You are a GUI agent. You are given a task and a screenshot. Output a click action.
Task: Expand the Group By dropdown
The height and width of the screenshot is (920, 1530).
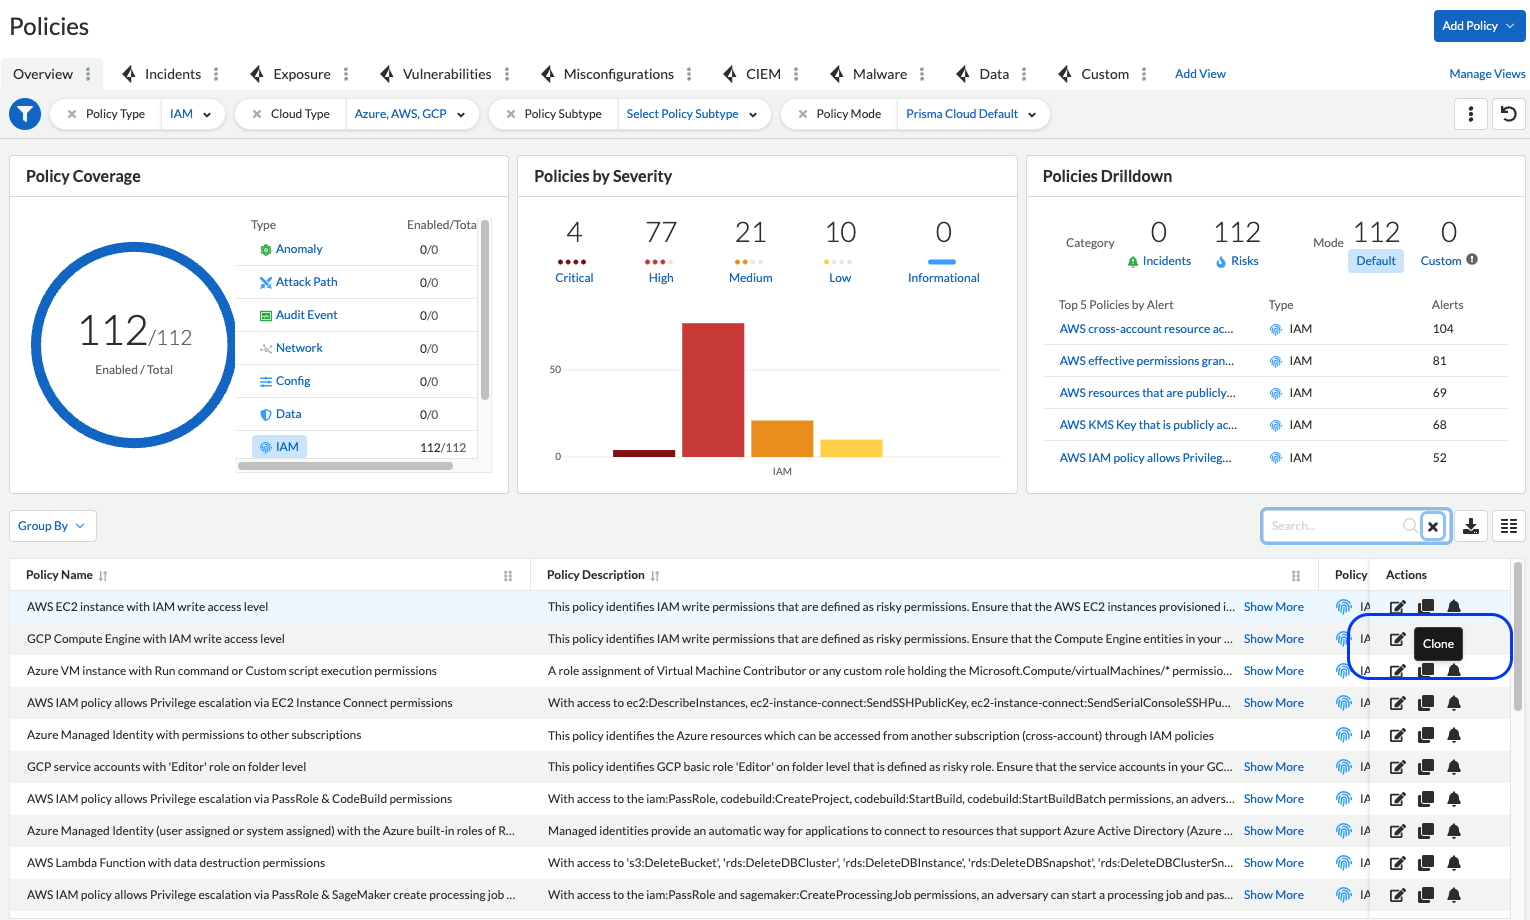(53, 526)
